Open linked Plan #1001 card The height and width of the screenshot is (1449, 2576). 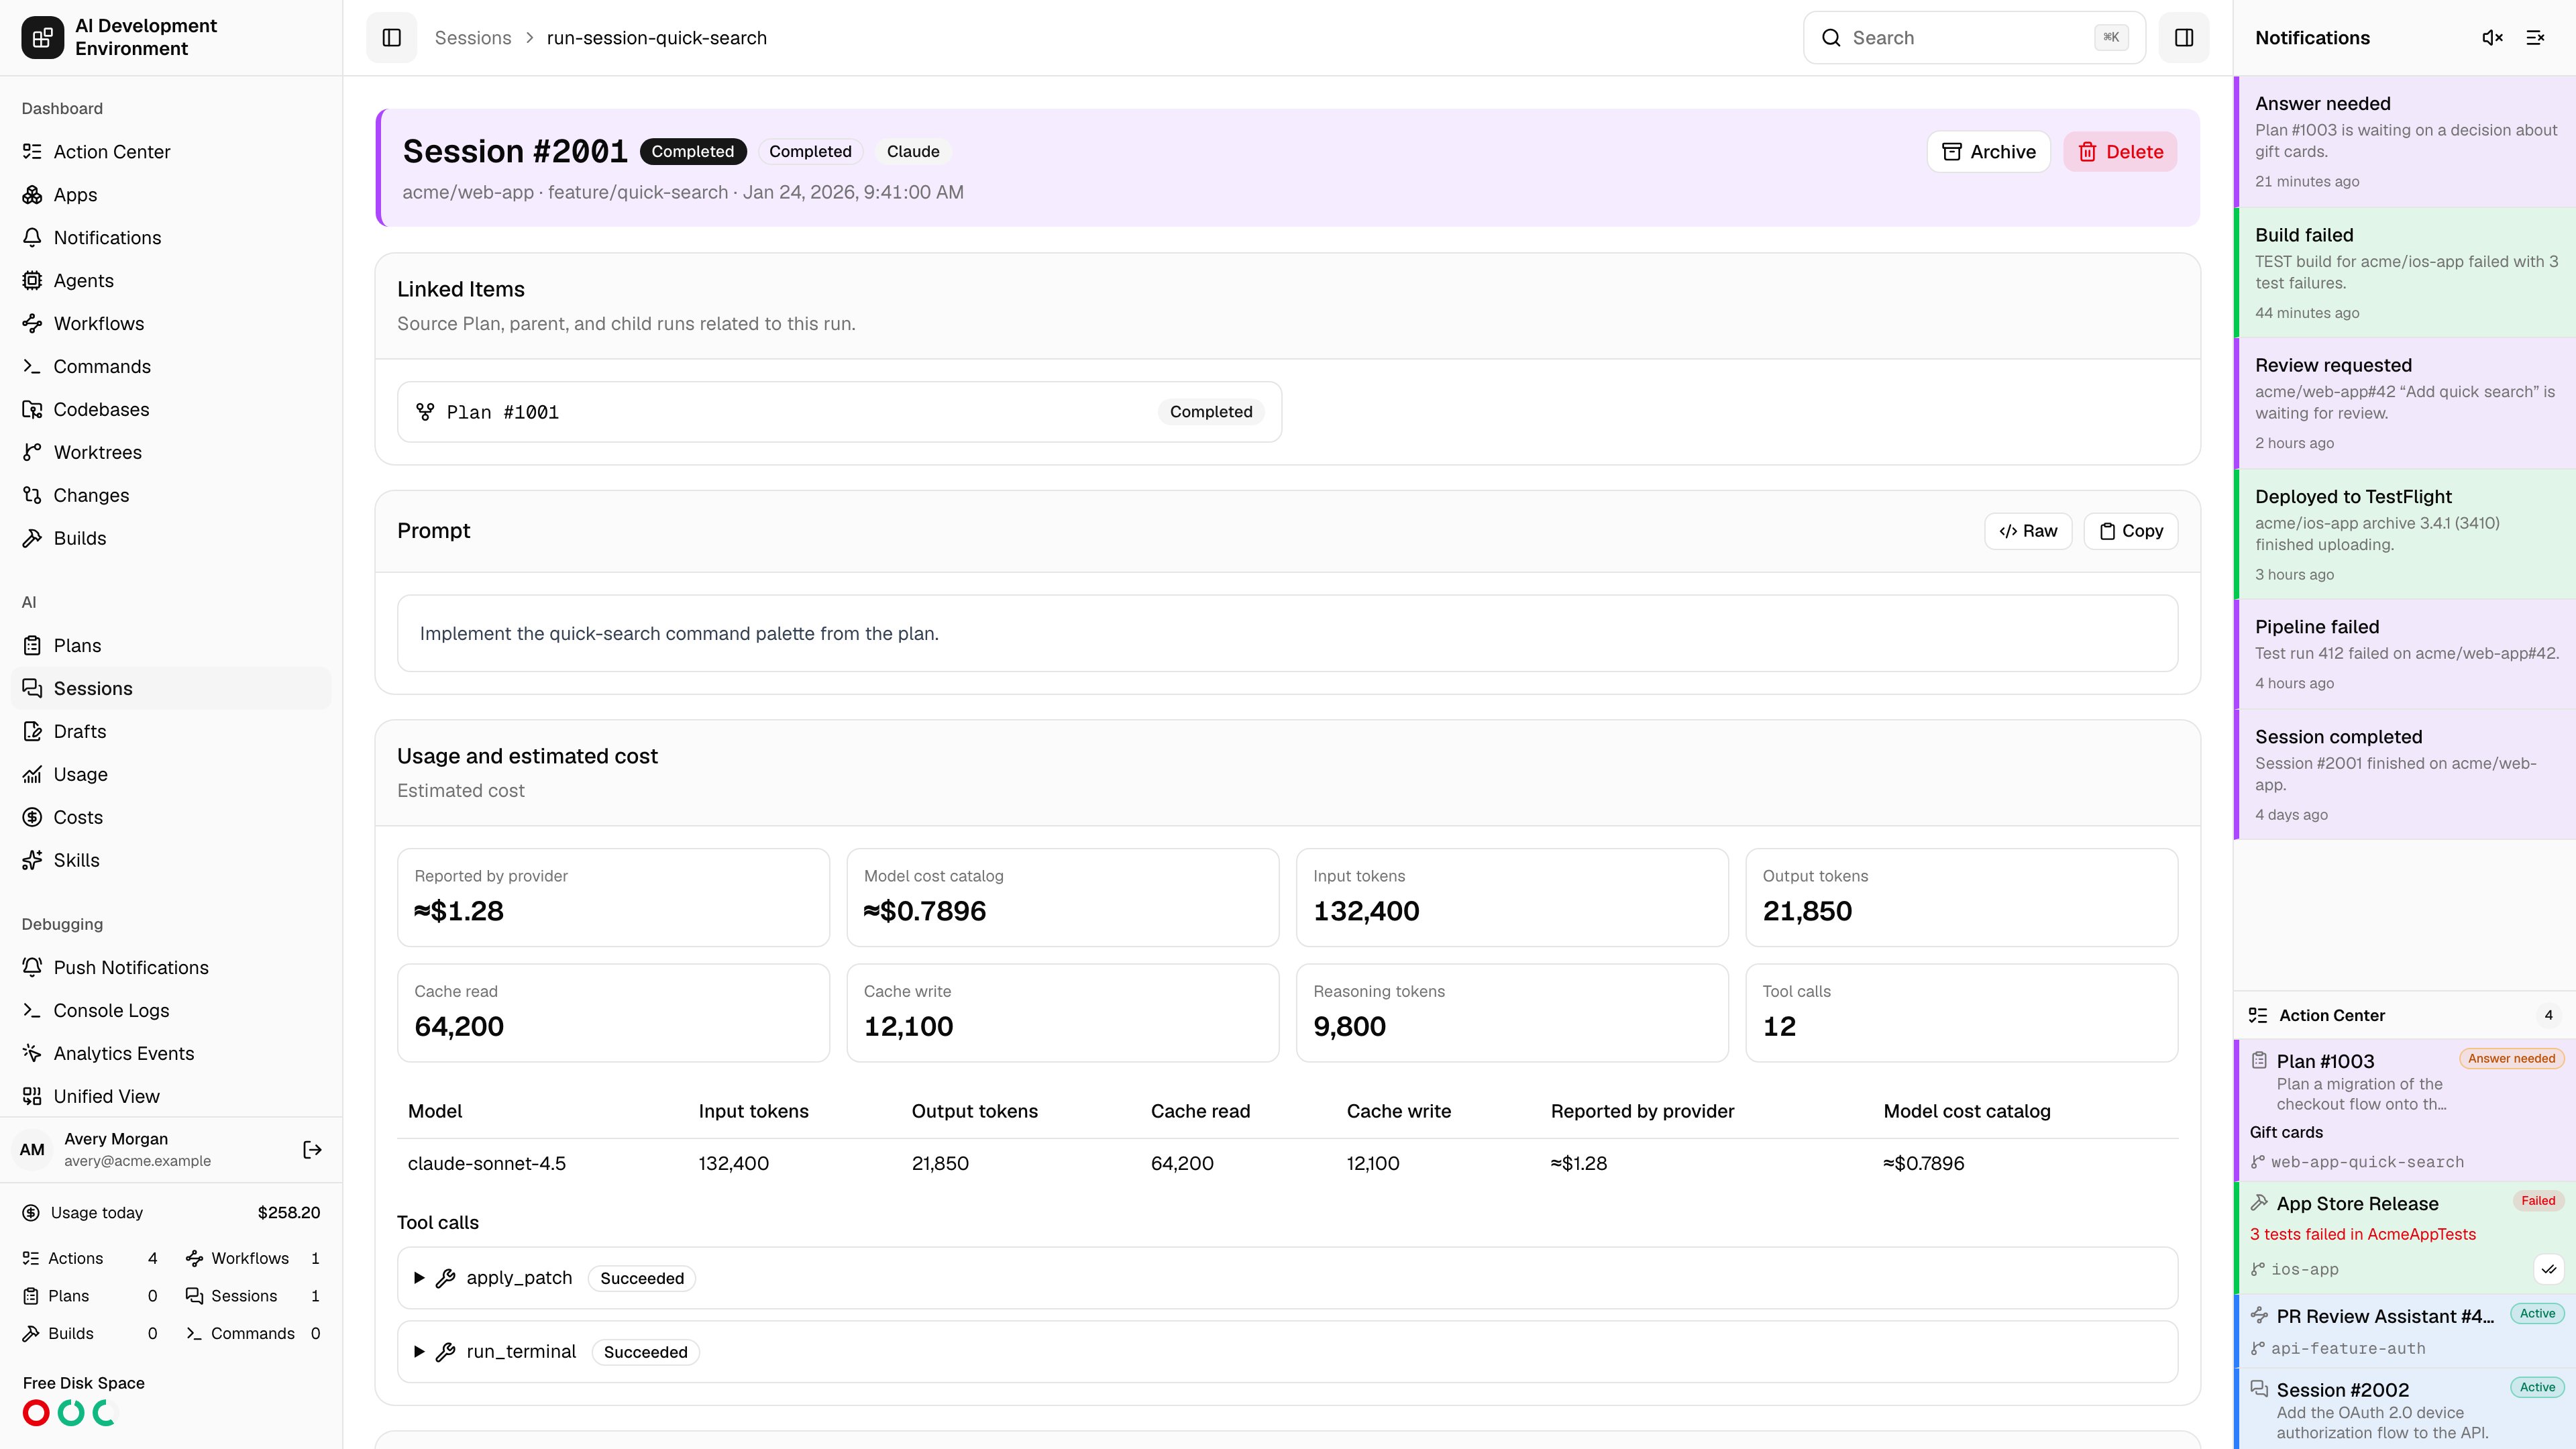point(839,412)
